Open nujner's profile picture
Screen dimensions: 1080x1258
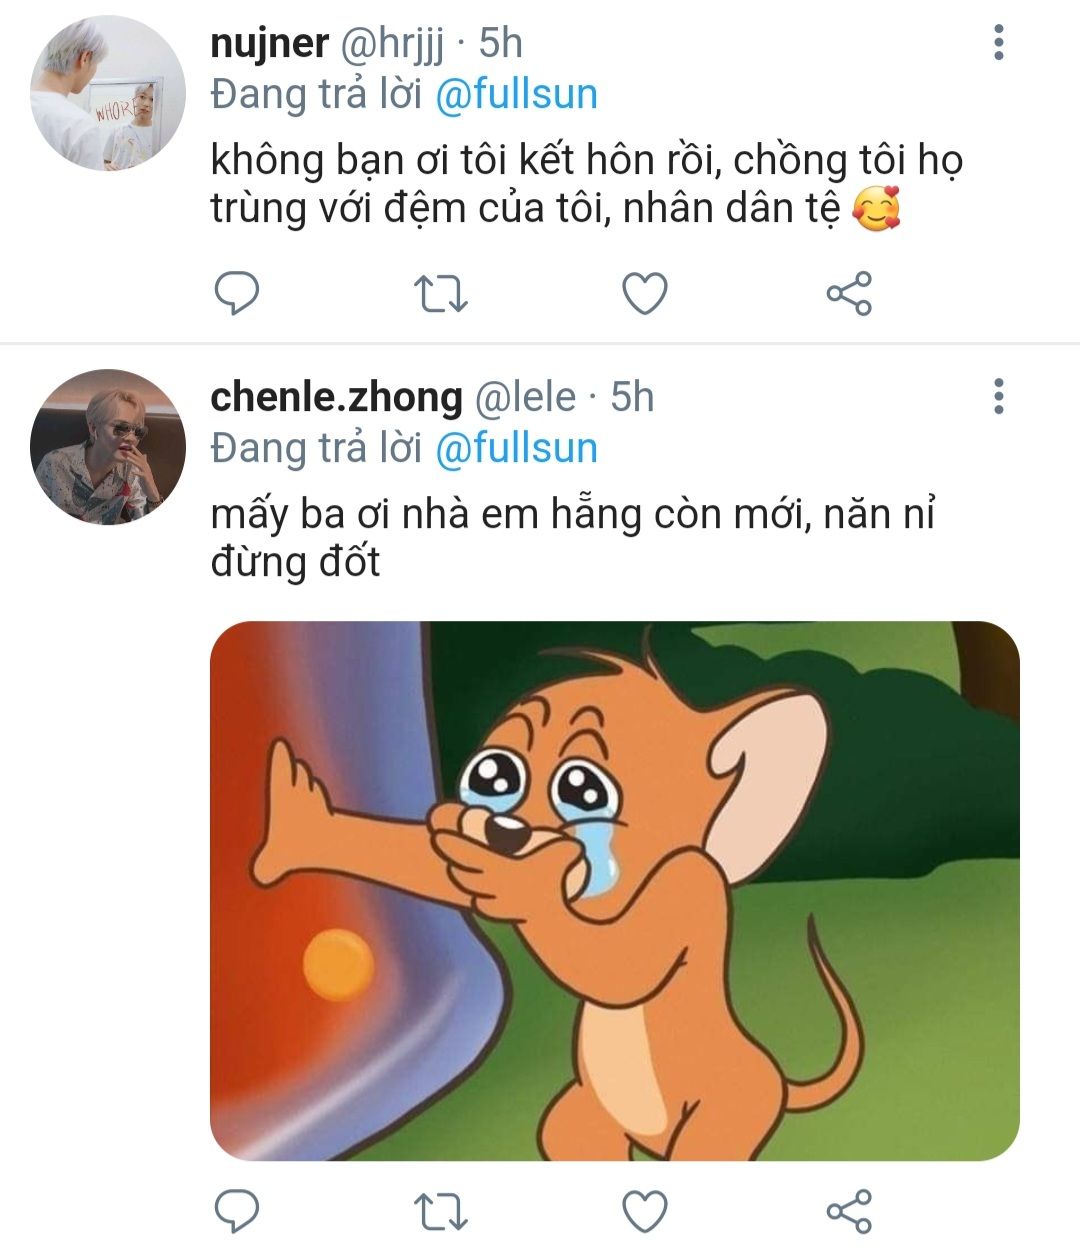tap(108, 93)
